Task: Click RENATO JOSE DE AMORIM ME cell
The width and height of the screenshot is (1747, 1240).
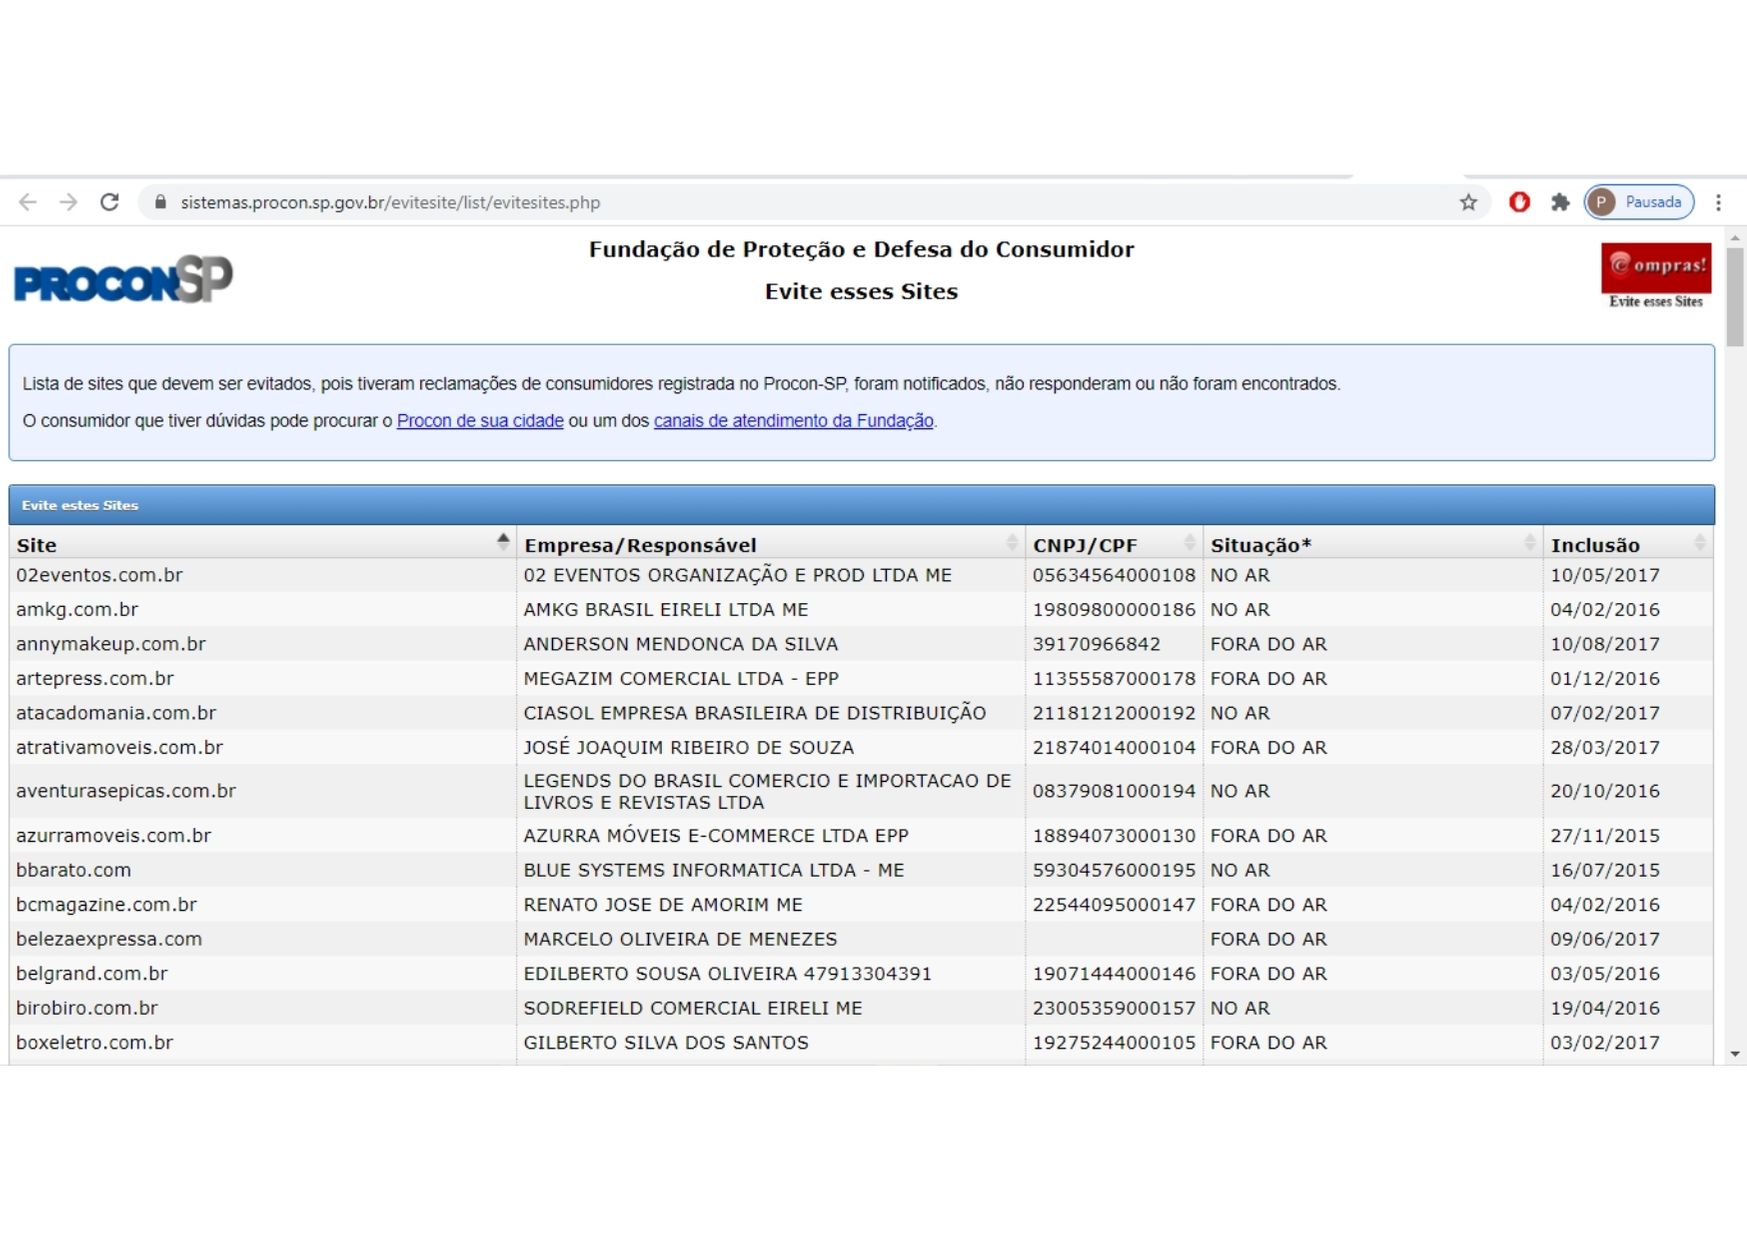Action: [770, 904]
